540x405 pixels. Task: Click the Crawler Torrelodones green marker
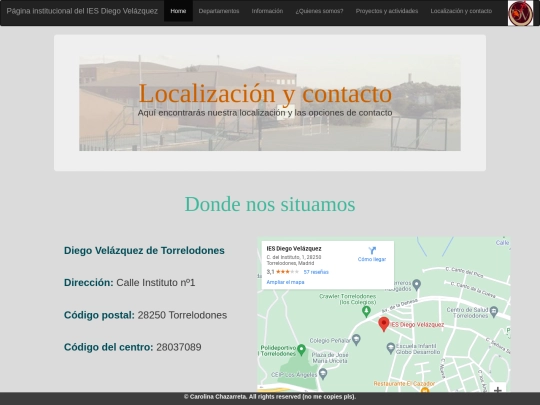coord(366,312)
